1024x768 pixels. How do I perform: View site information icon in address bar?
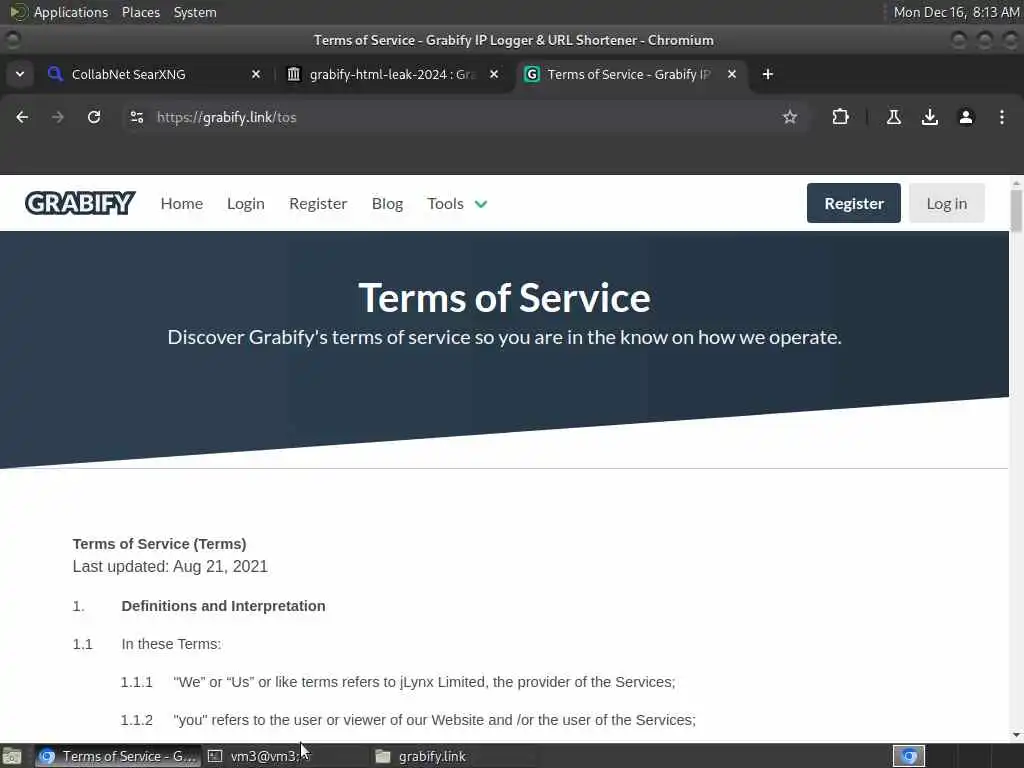click(x=136, y=117)
